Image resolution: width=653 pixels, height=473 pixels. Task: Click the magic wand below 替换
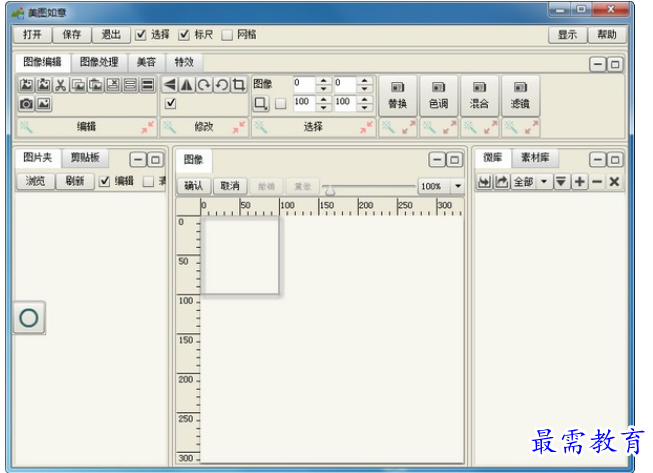point(389,127)
